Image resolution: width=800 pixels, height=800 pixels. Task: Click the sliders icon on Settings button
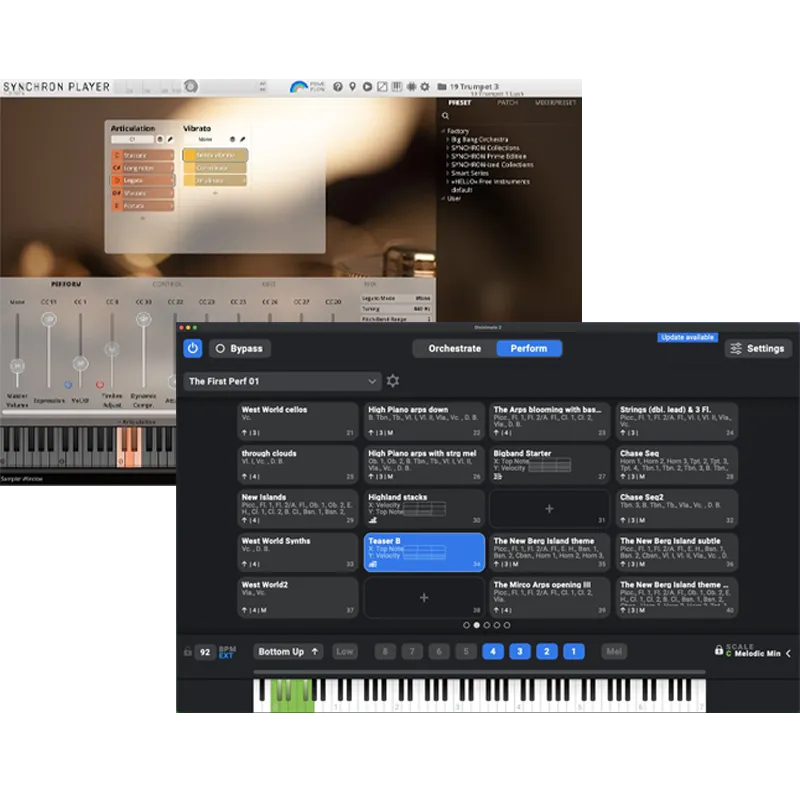(736, 348)
